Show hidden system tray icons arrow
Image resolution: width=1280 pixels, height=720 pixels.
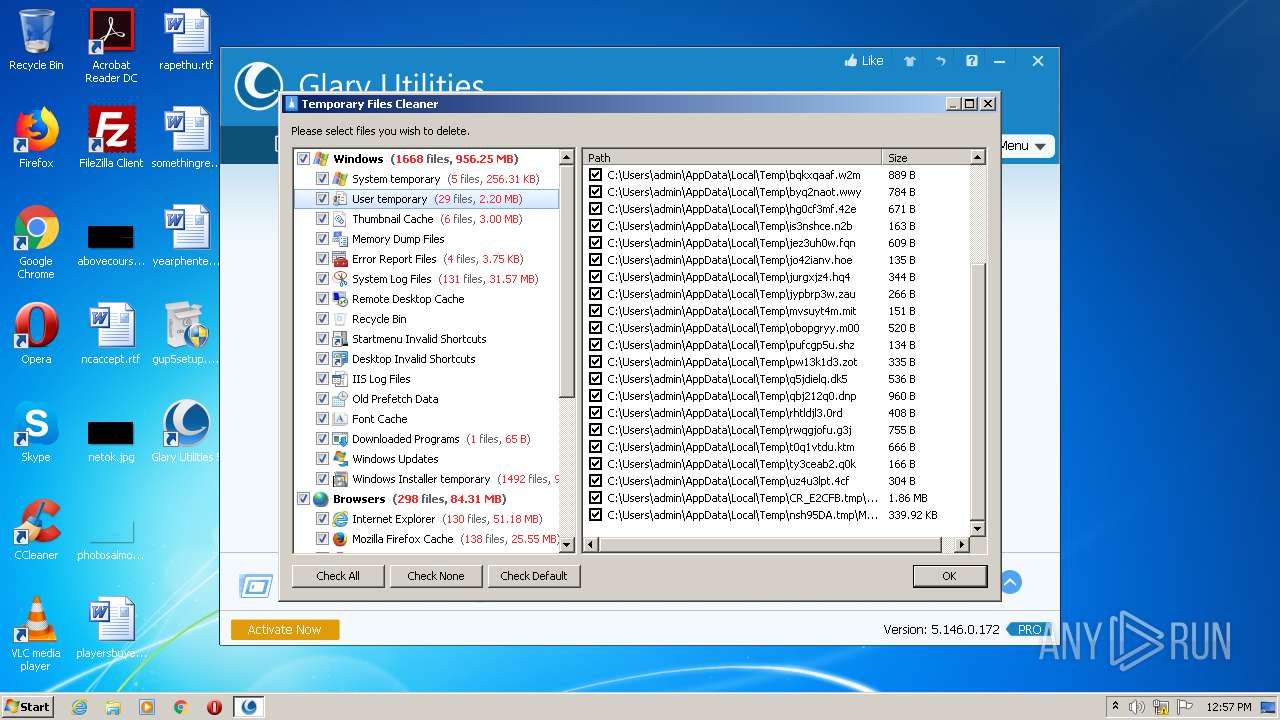click(x=1115, y=707)
